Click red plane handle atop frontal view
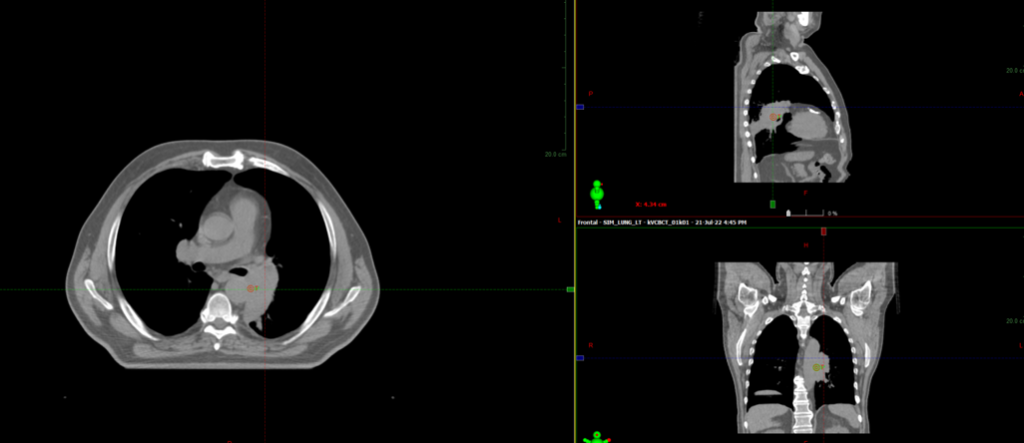This screenshot has height=443, width=1024. click(824, 231)
